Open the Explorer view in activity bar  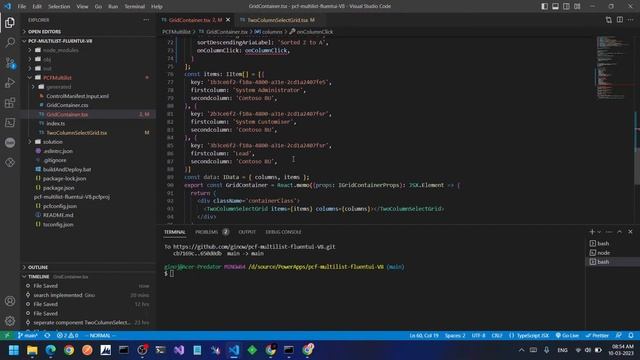click(10, 22)
